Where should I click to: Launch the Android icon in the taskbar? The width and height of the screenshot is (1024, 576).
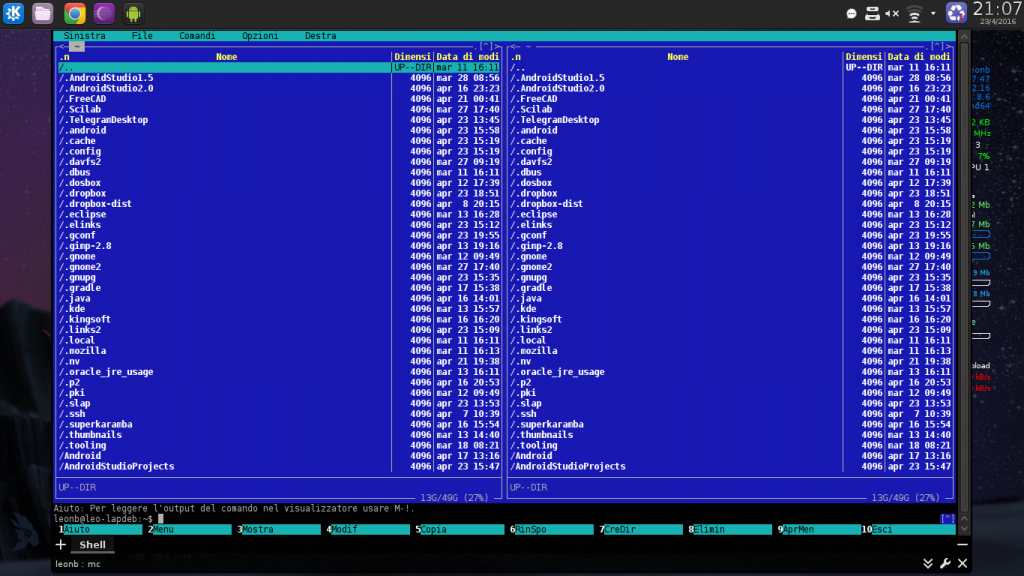pyautogui.click(x=134, y=13)
